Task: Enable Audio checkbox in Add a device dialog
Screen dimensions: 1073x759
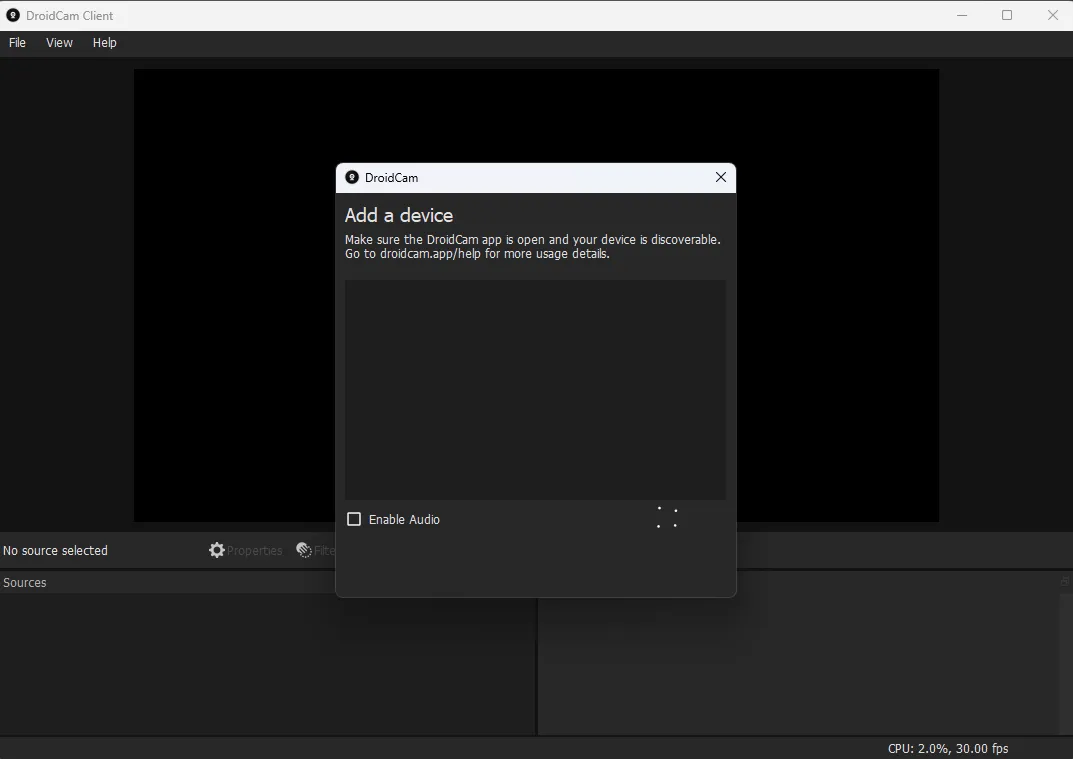Action: [354, 519]
